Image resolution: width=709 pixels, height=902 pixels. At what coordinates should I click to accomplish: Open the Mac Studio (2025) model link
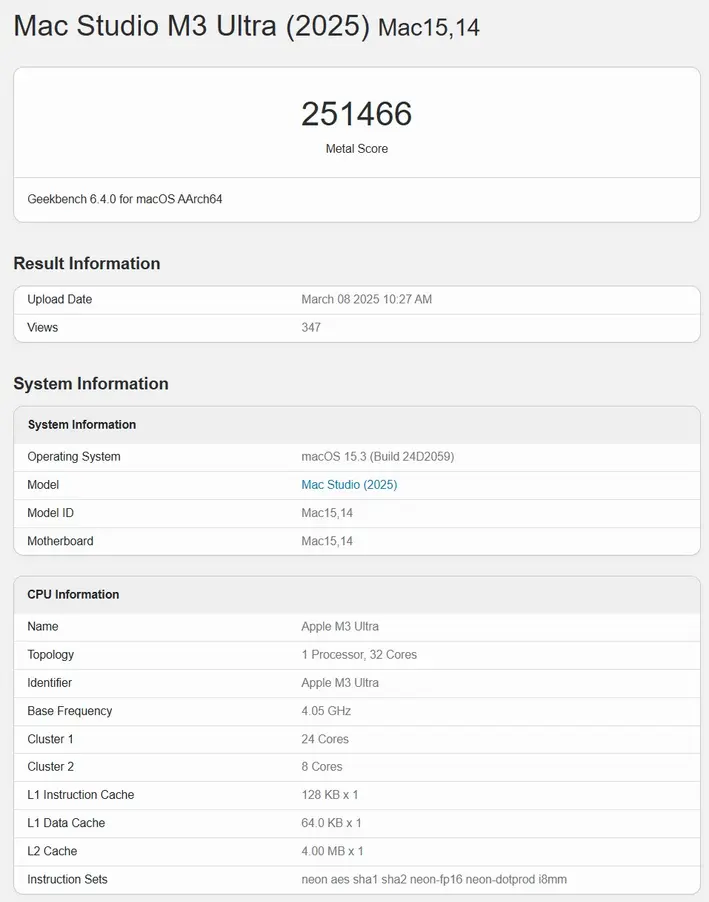coord(349,485)
